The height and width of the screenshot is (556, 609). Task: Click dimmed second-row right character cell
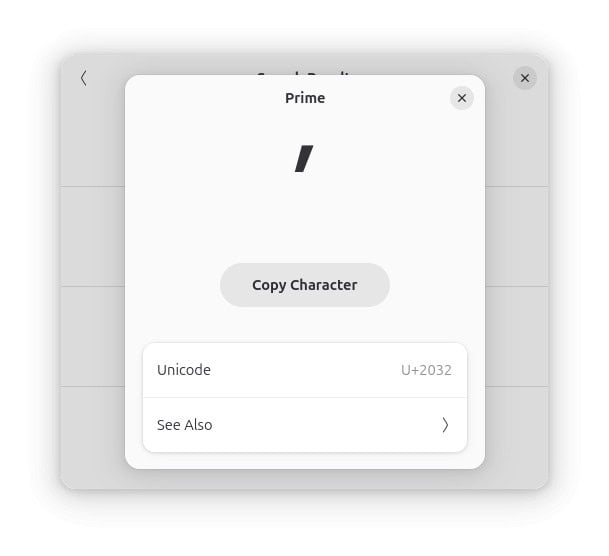(x=517, y=236)
